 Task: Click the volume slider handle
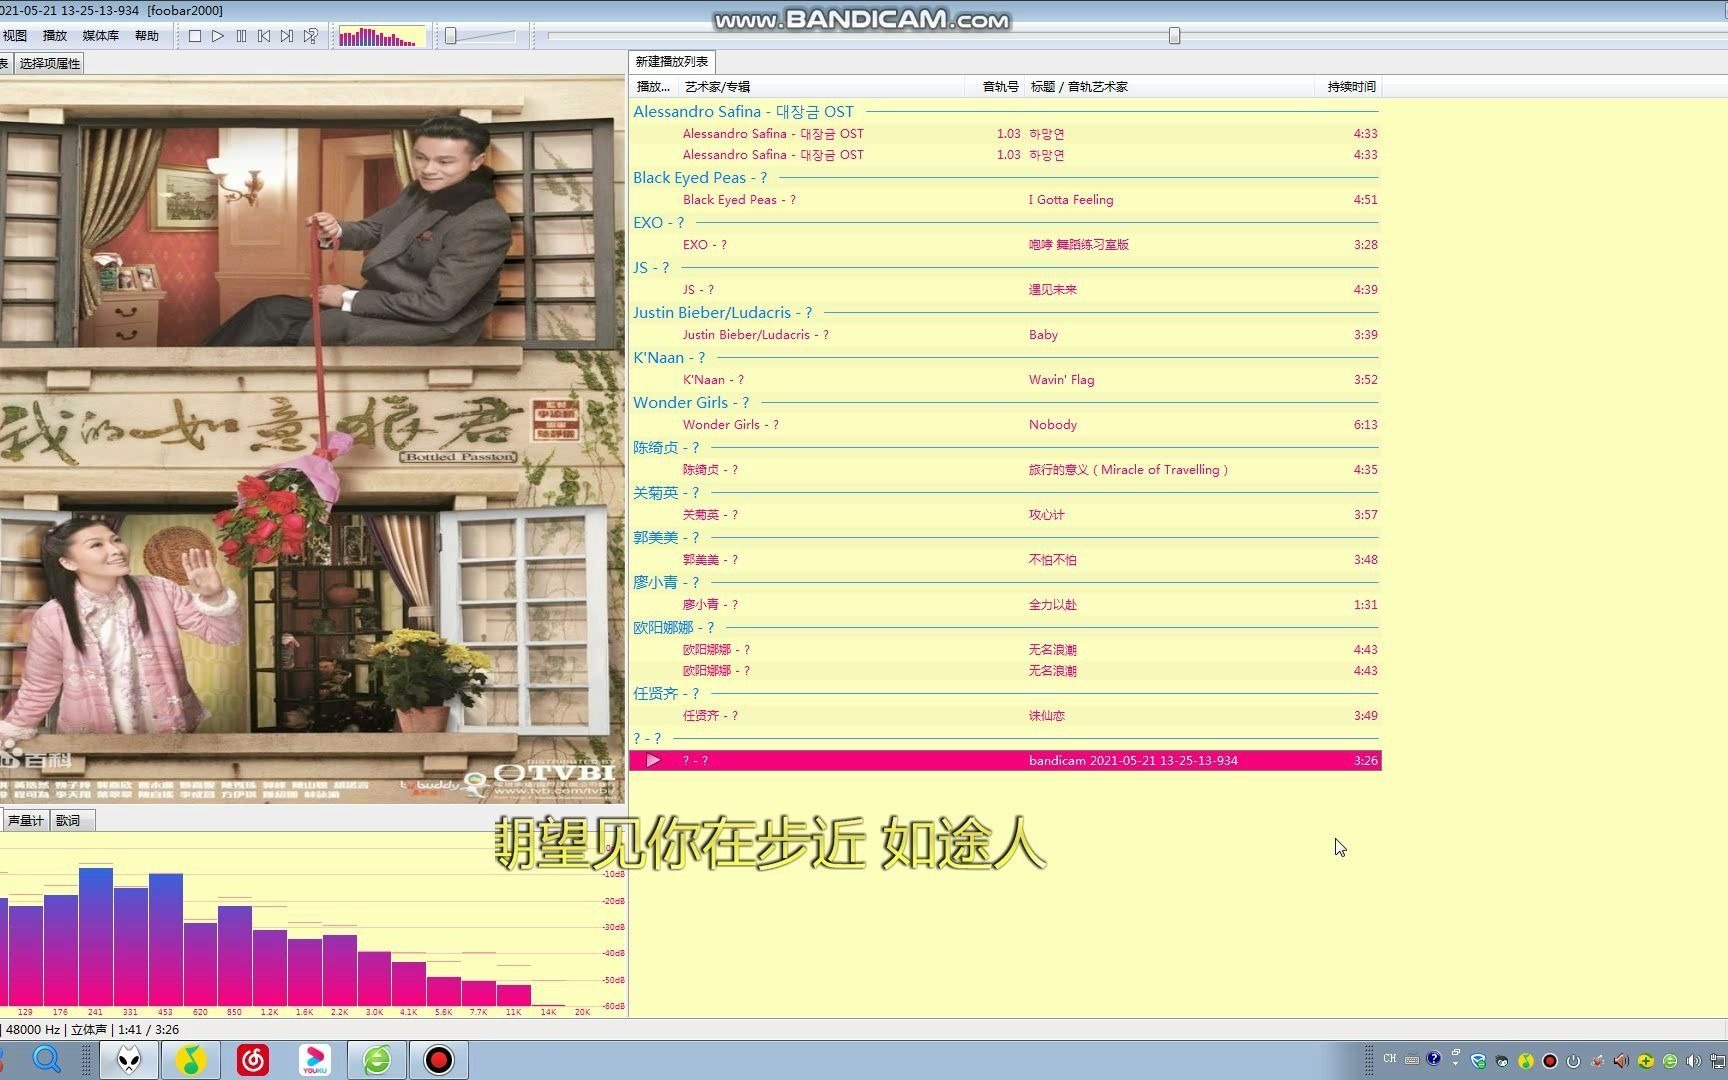(x=451, y=36)
